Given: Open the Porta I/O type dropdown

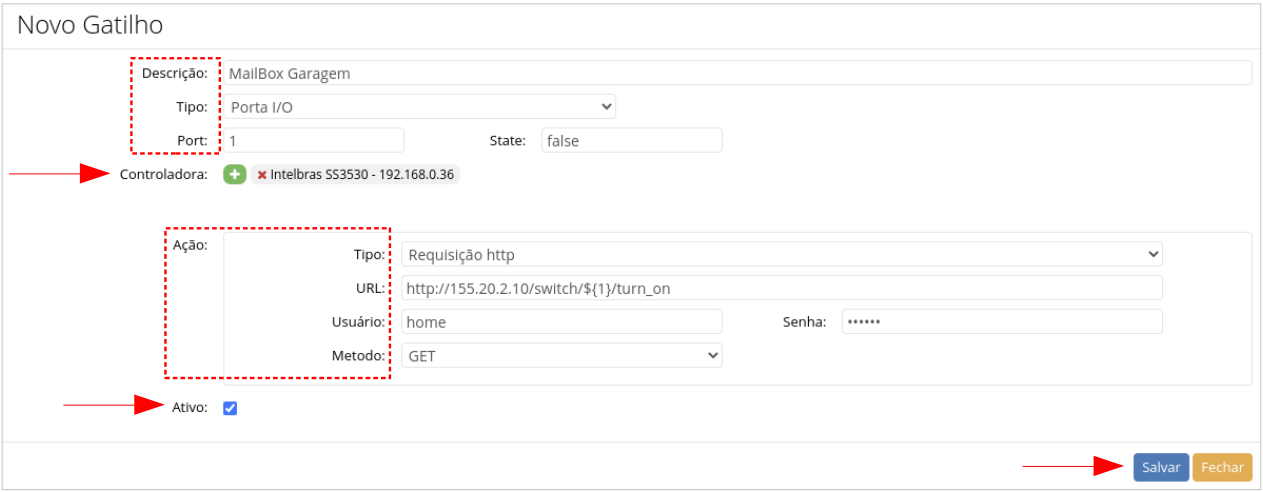Looking at the screenshot, I should click(x=419, y=106).
